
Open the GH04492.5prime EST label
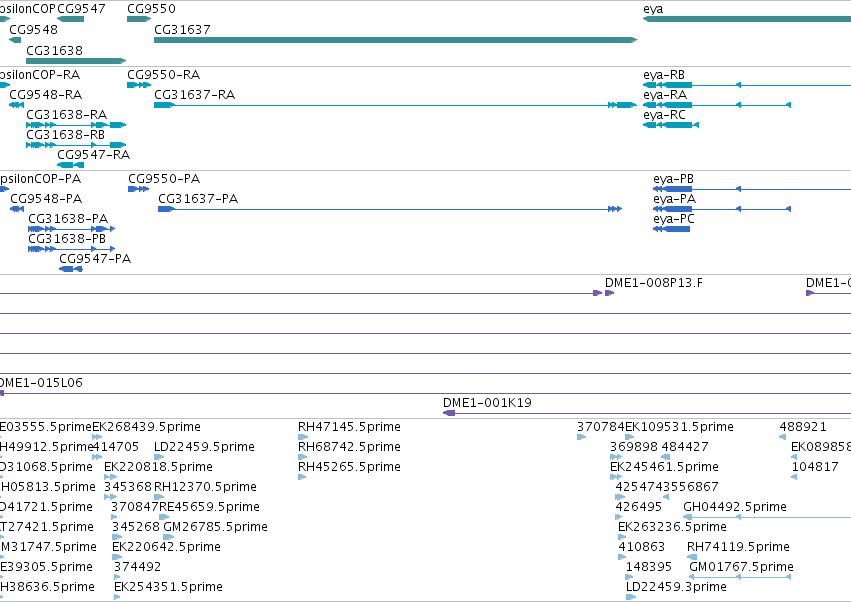[735, 506]
